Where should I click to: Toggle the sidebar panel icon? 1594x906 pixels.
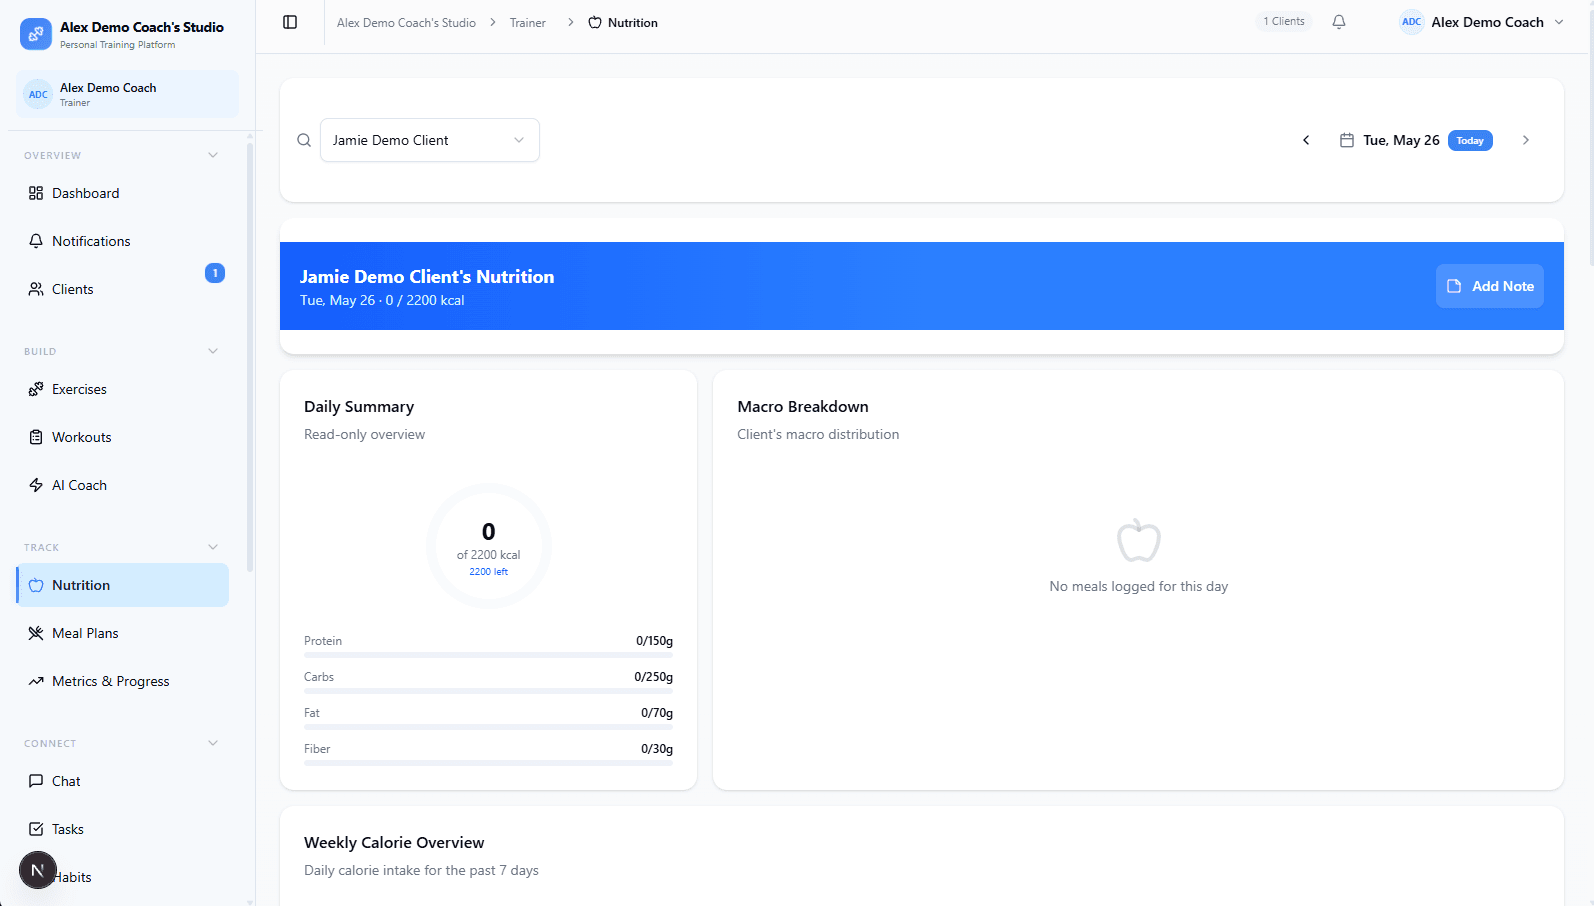point(290,22)
